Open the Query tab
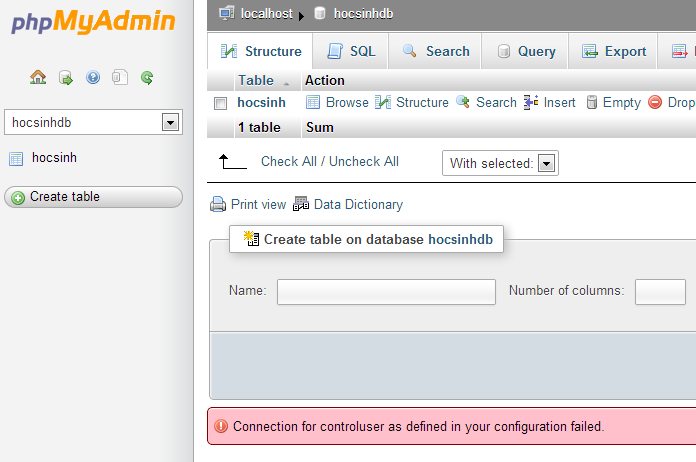 click(x=525, y=51)
